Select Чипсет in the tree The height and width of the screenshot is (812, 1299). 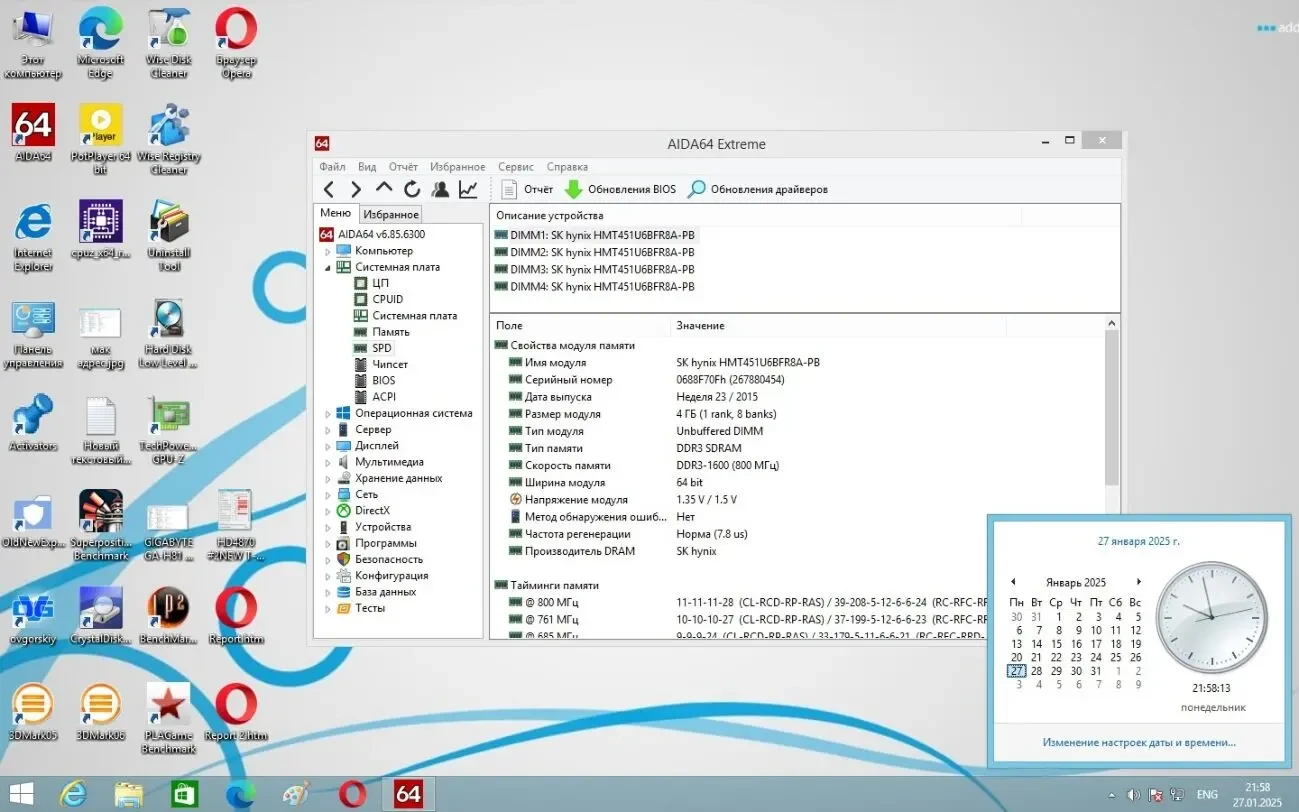point(389,364)
